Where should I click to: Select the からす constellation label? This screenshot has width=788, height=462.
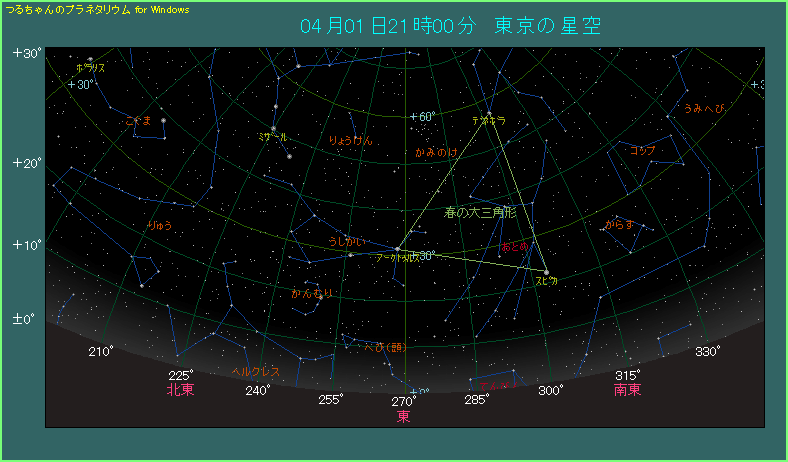[x=619, y=224]
